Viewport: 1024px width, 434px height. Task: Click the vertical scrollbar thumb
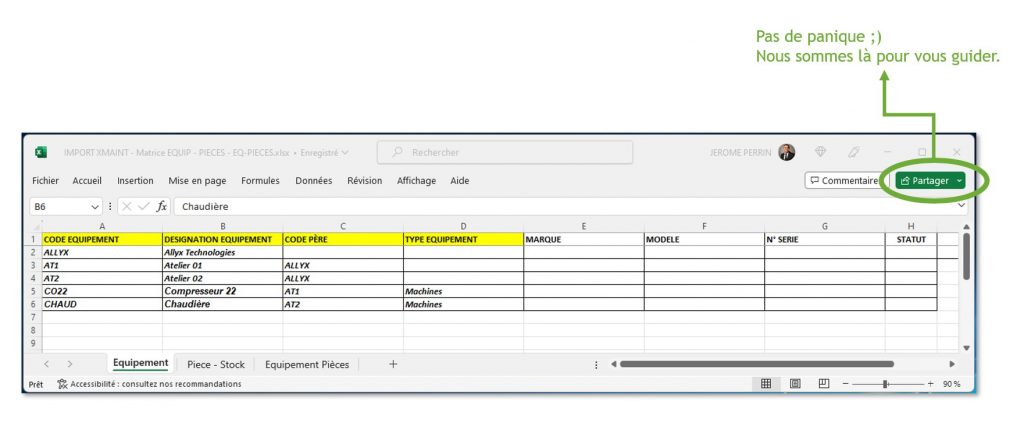click(967, 256)
